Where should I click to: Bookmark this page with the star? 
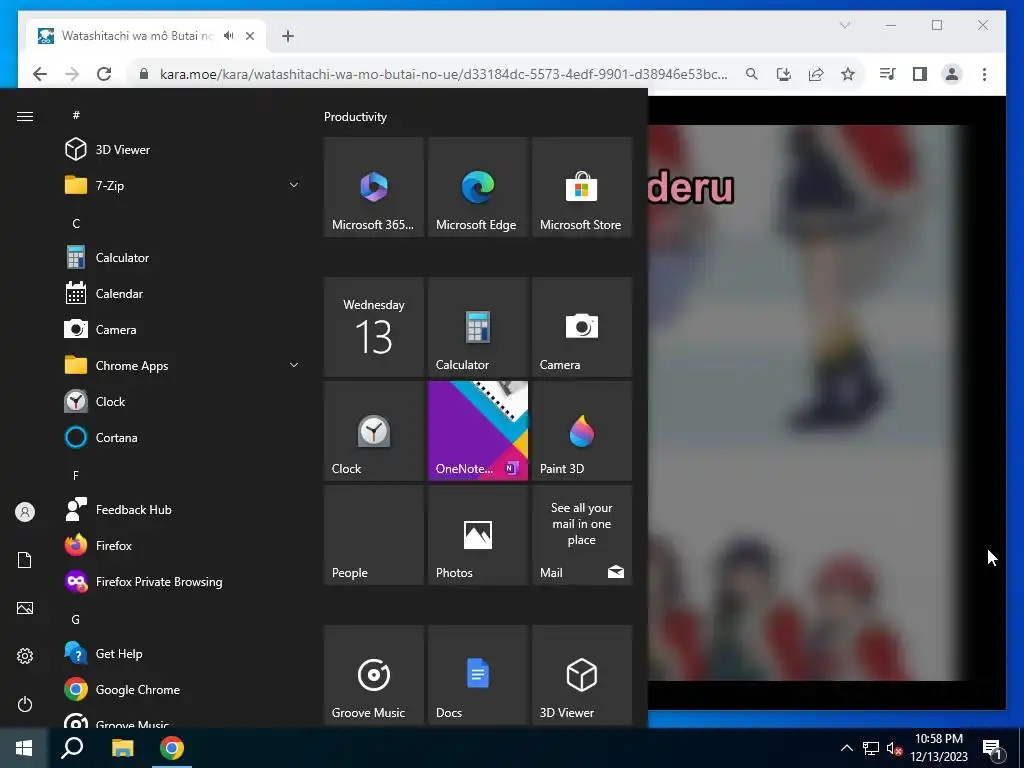(x=848, y=74)
